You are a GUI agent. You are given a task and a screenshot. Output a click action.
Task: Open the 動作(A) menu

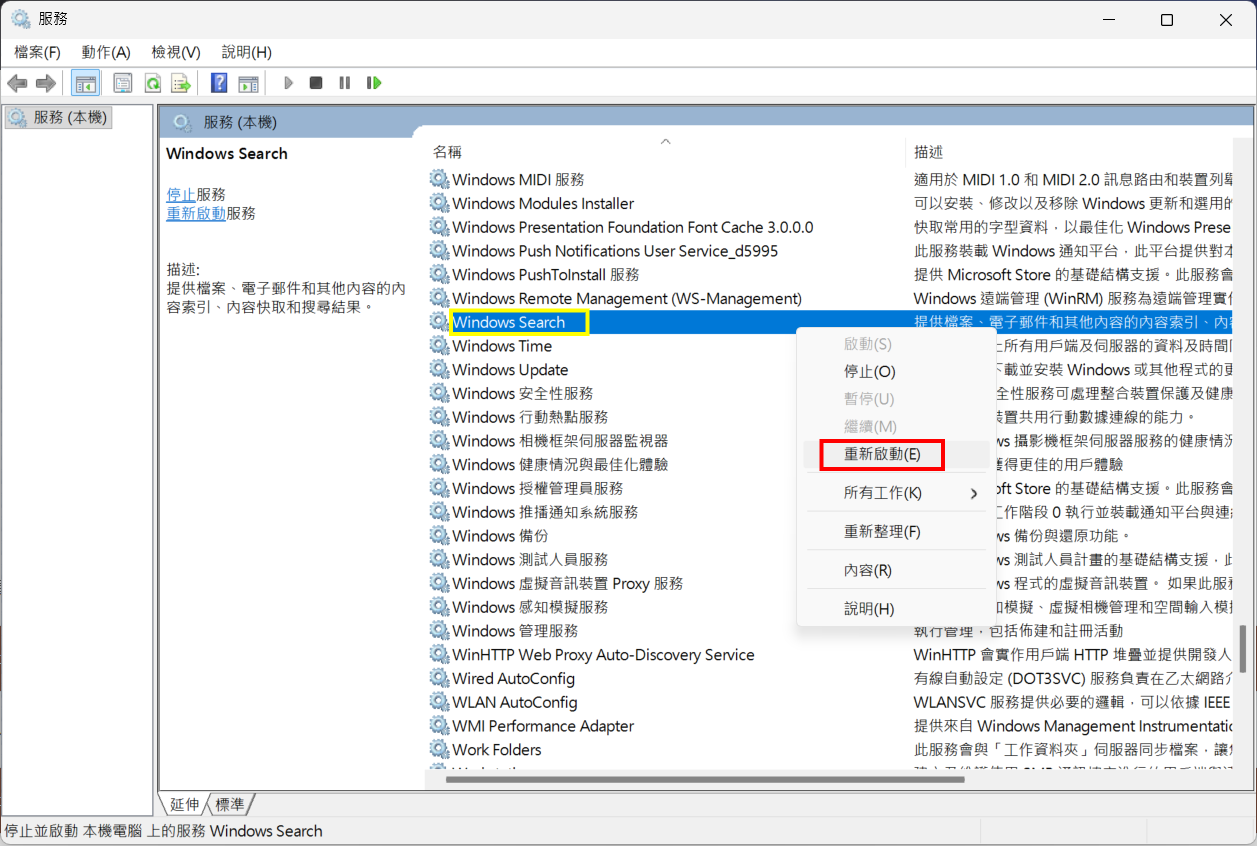(x=106, y=52)
